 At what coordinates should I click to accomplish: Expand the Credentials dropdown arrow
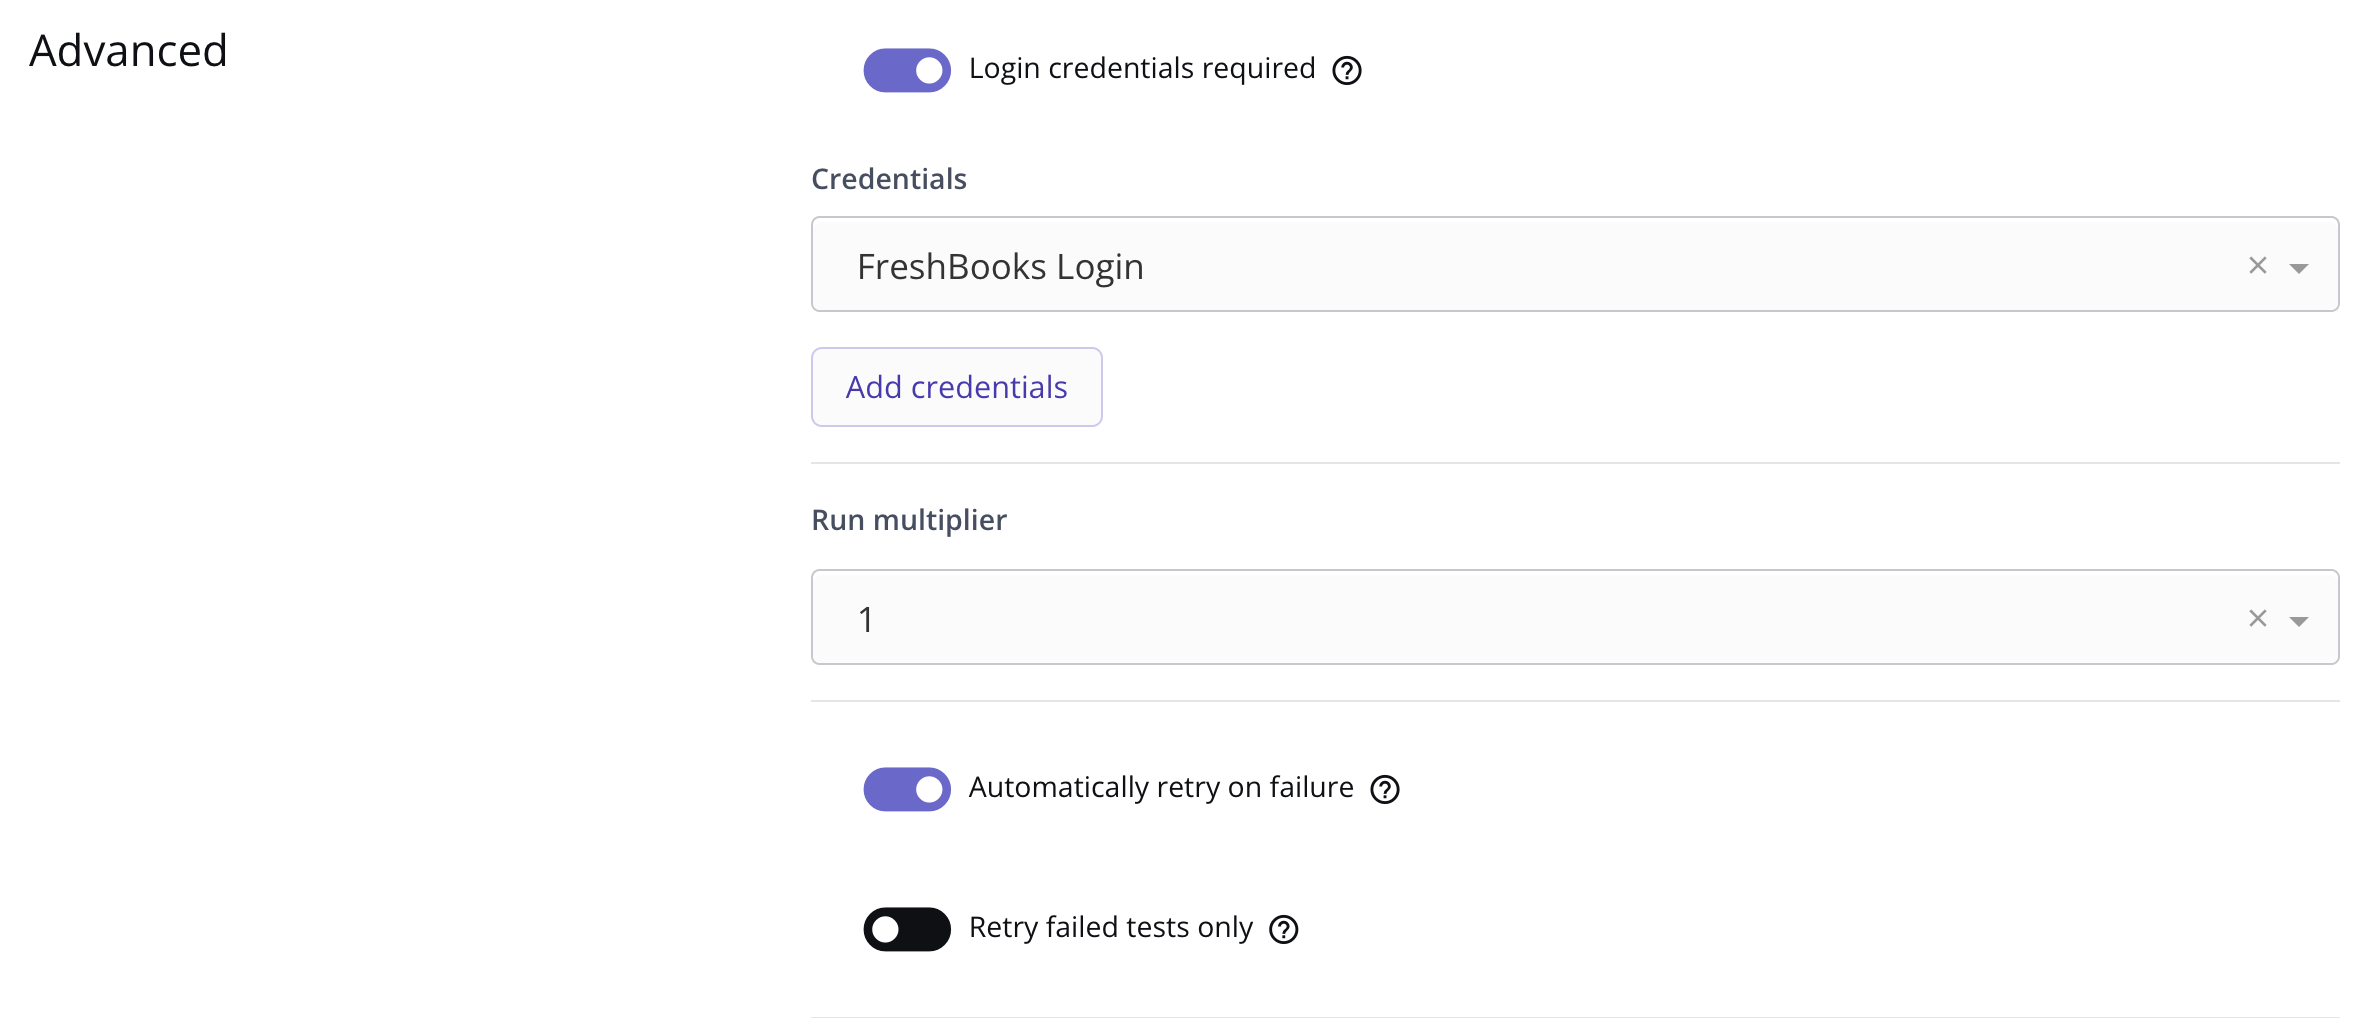tap(2299, 267)
